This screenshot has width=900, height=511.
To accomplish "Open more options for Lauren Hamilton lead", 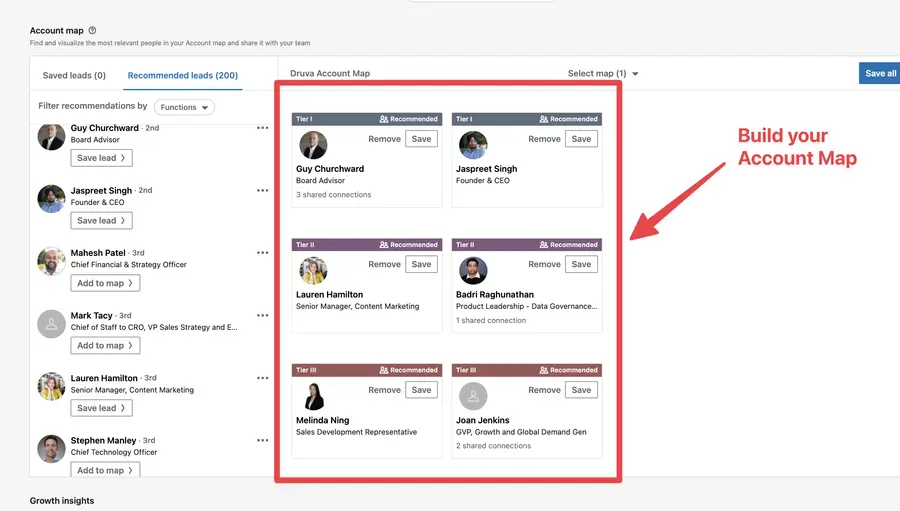I will [262, 378].
